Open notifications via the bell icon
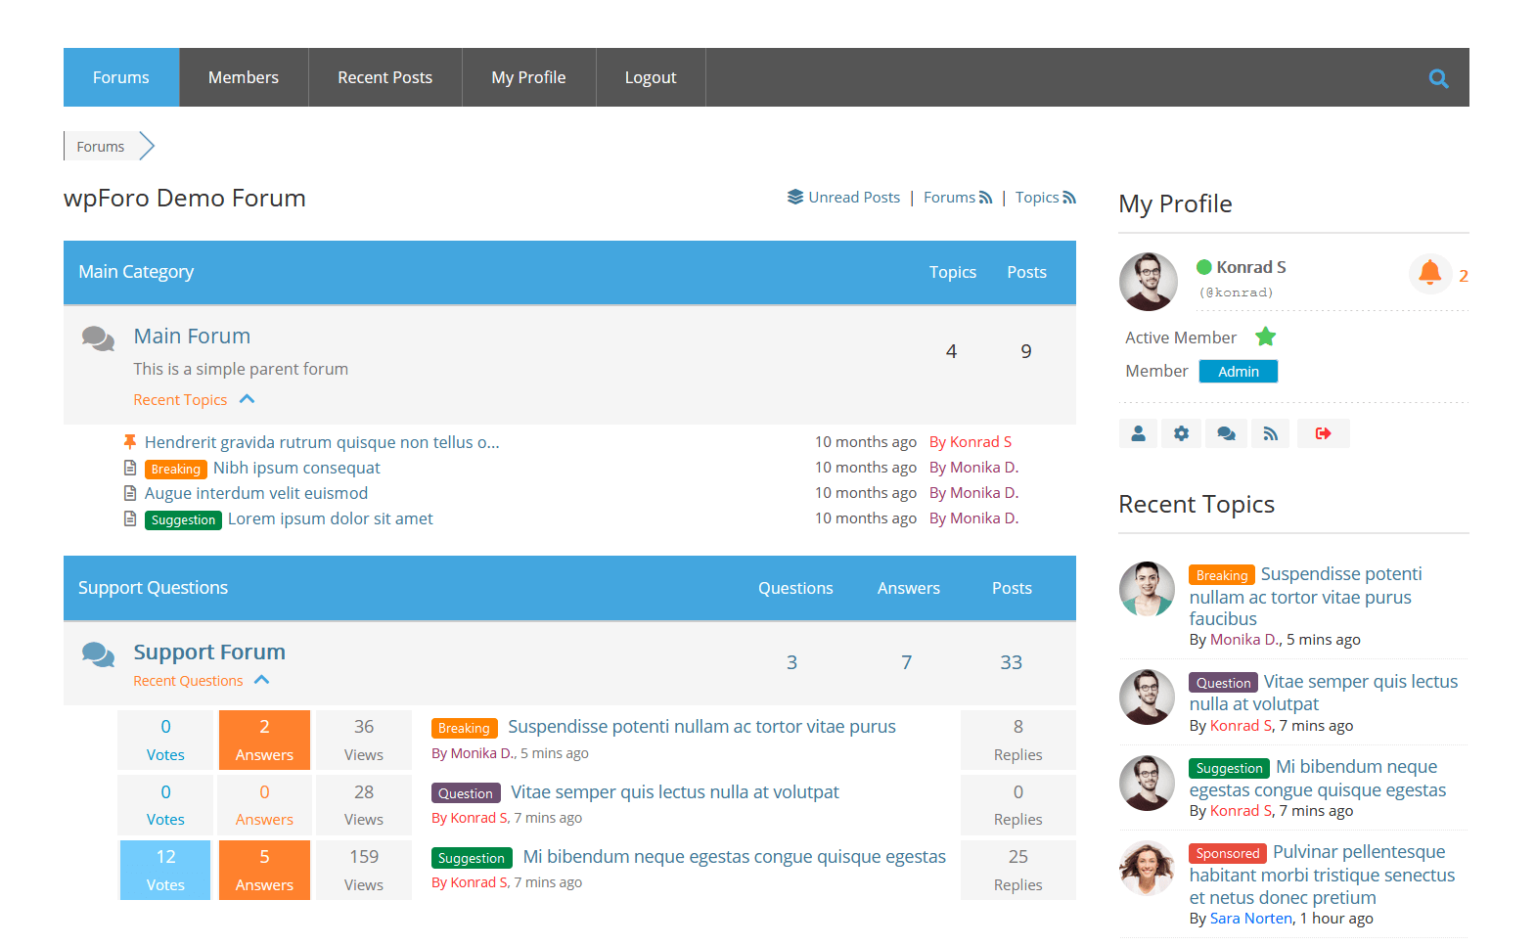 tap(1430, 272)
